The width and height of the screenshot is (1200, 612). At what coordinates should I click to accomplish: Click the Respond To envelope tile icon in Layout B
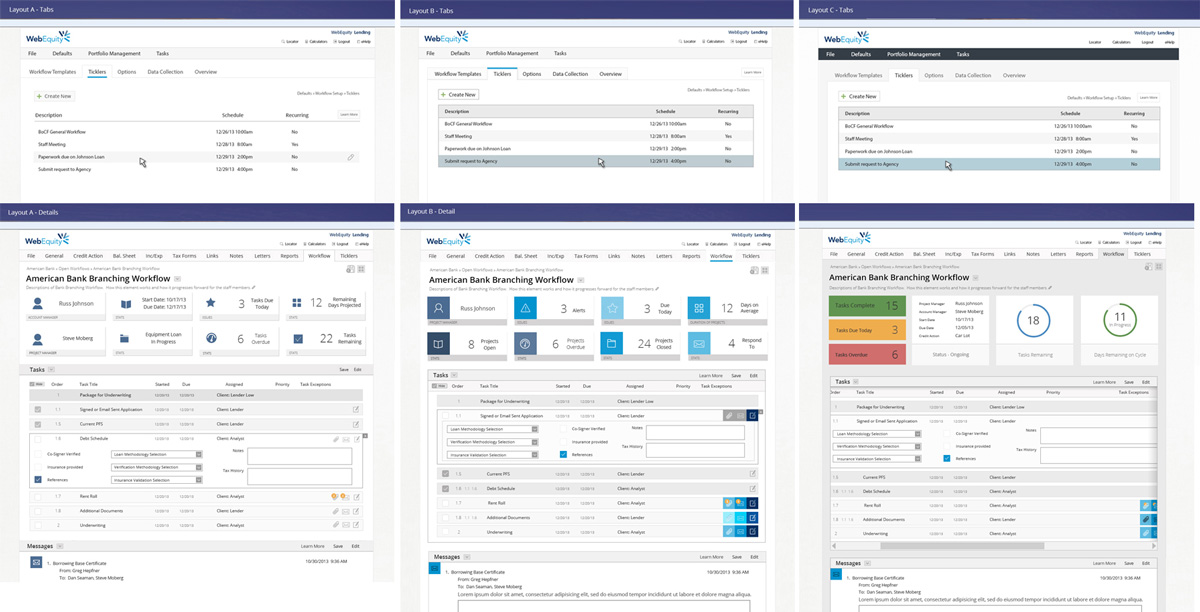click(698, 343)
